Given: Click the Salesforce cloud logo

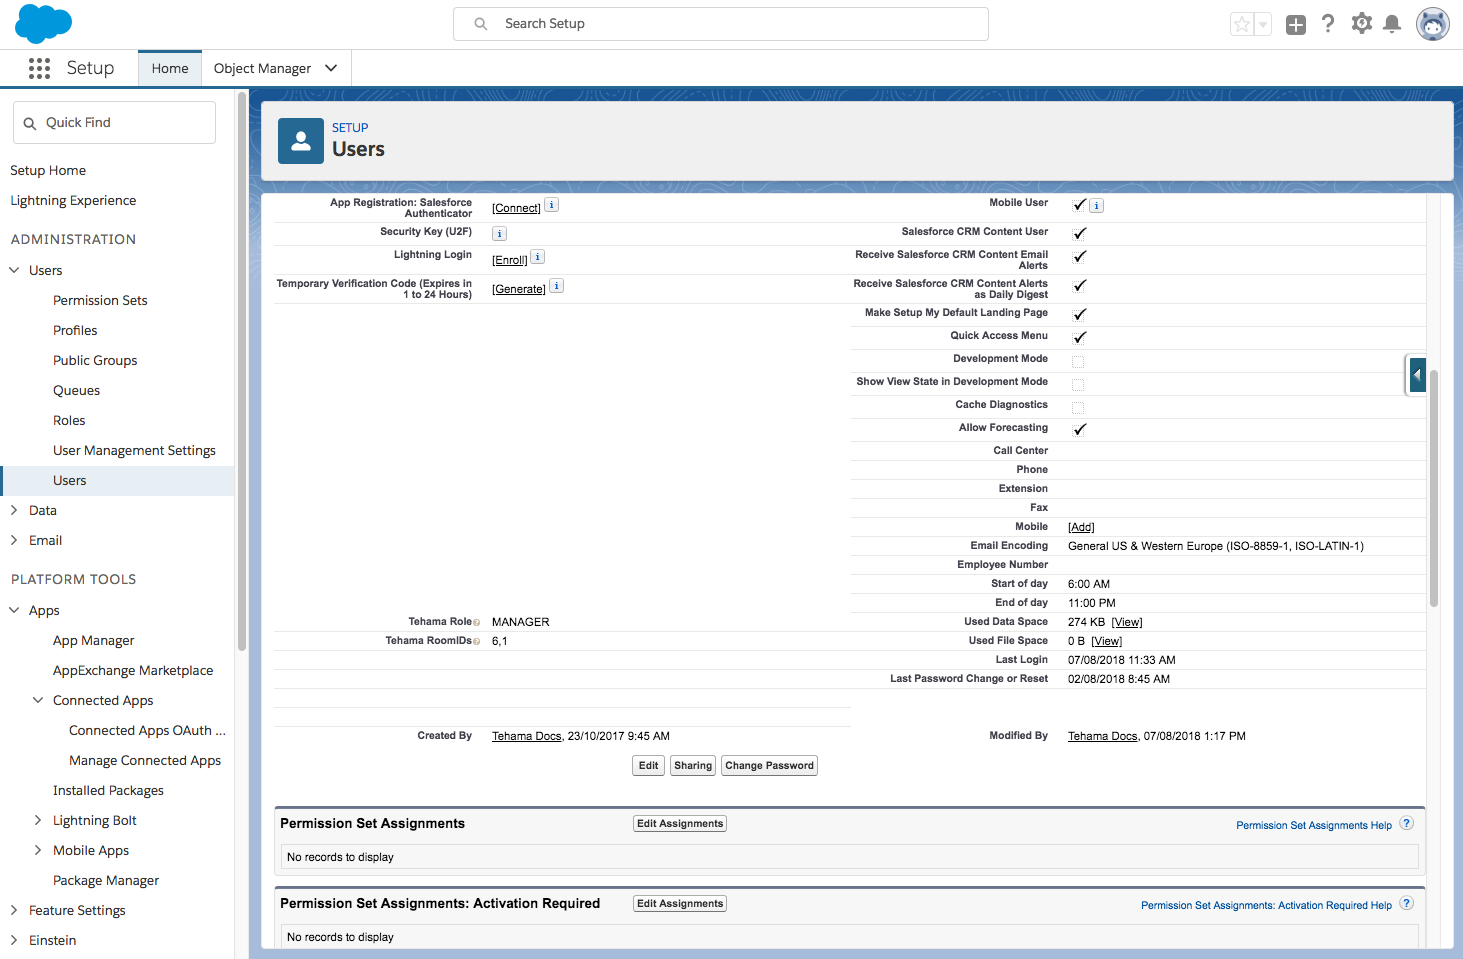Looking at the screenshot, I should 44,23.
